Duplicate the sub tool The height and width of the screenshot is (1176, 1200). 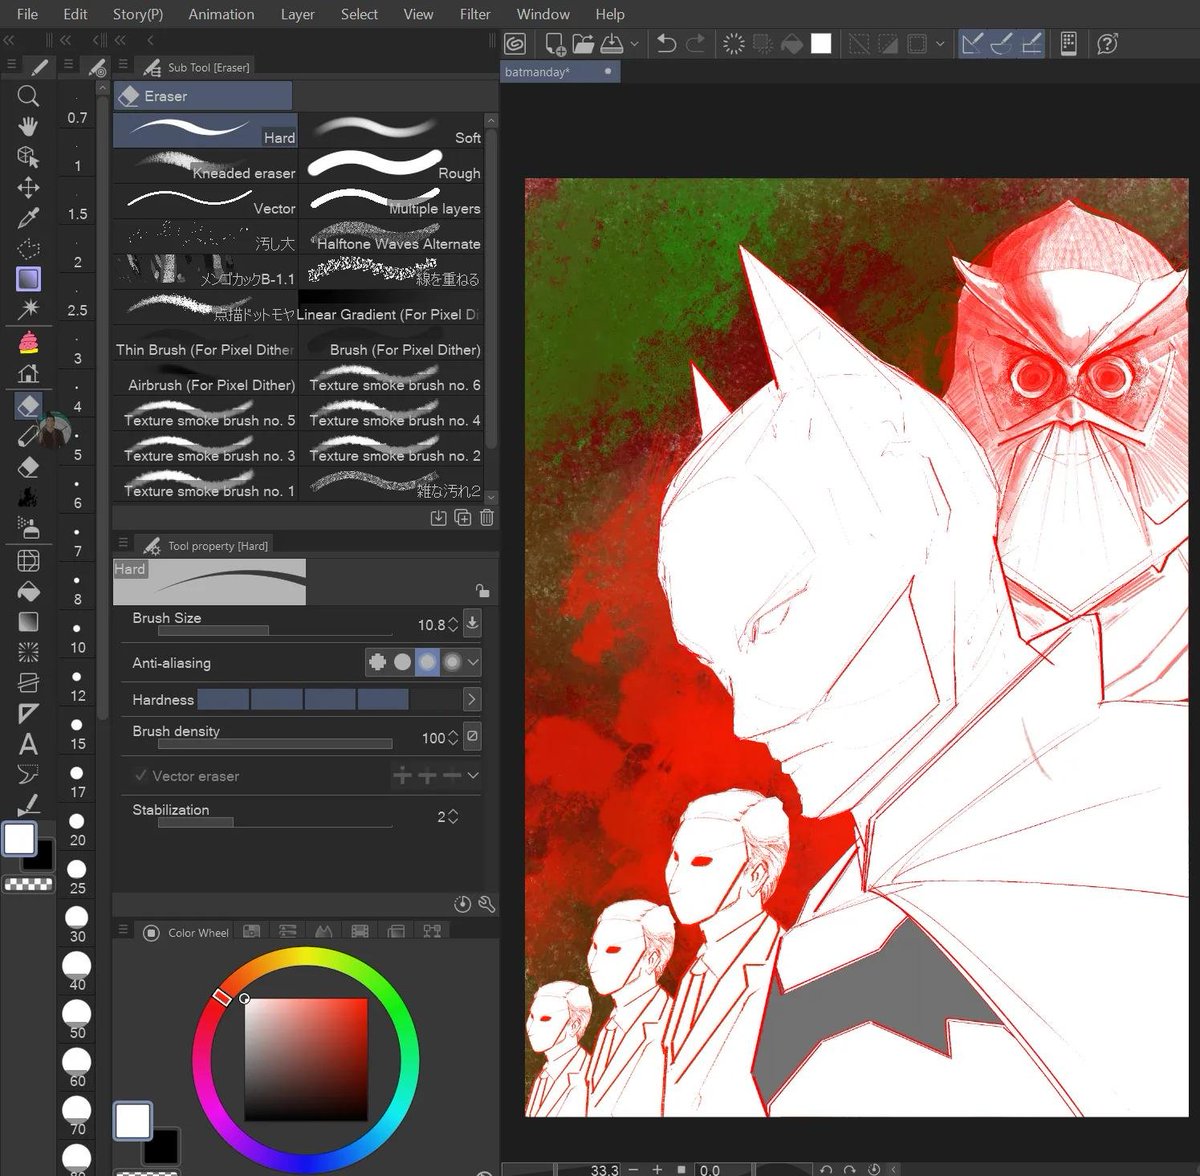click(462, 517)
